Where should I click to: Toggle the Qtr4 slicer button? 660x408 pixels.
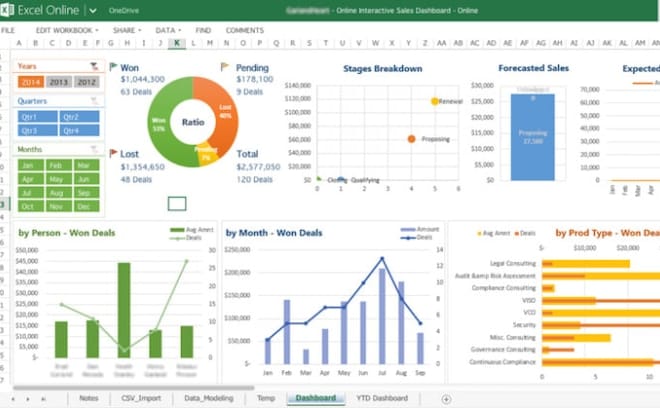[x=80, y=131]
